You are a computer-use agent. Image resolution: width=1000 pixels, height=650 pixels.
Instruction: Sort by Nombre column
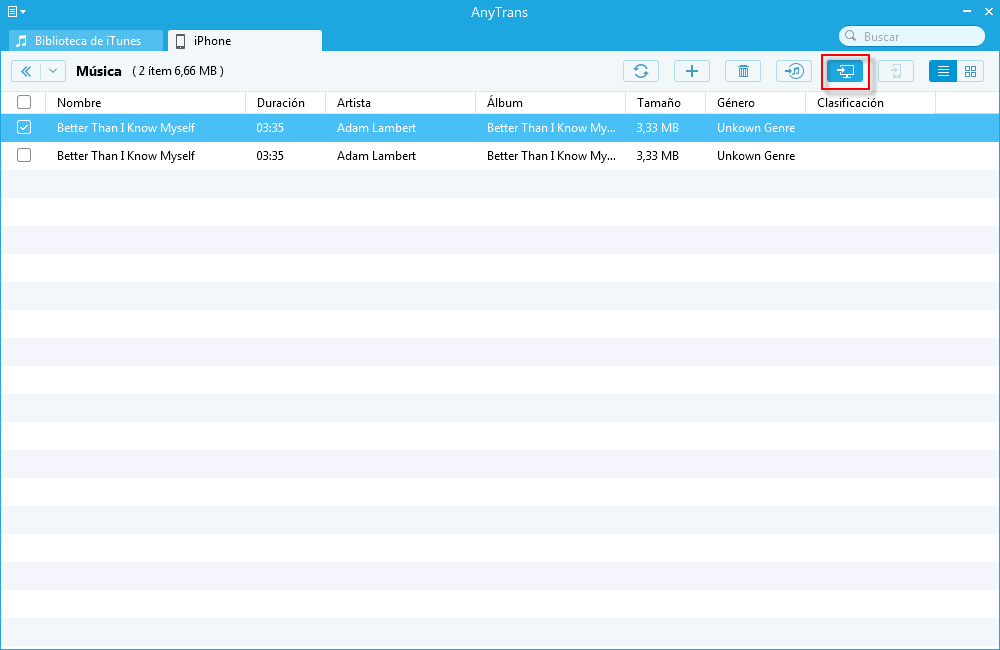coord(145,103)
